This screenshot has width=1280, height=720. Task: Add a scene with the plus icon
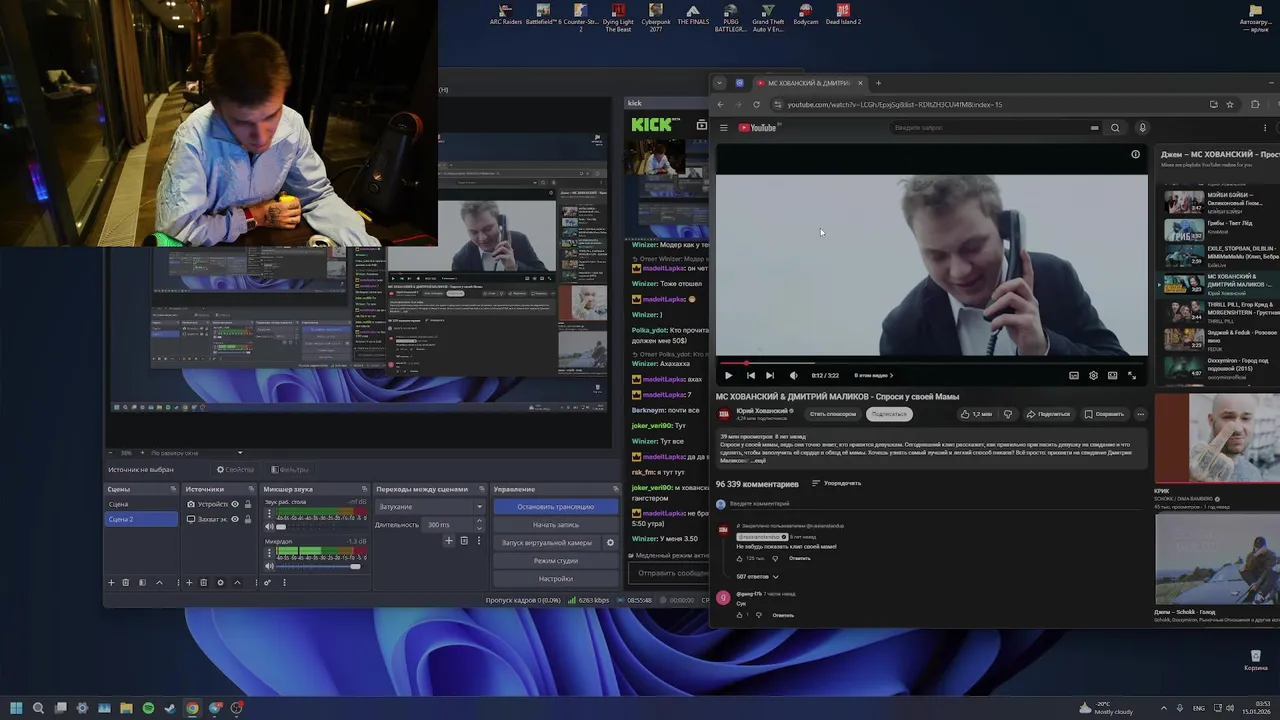[111, 582]
